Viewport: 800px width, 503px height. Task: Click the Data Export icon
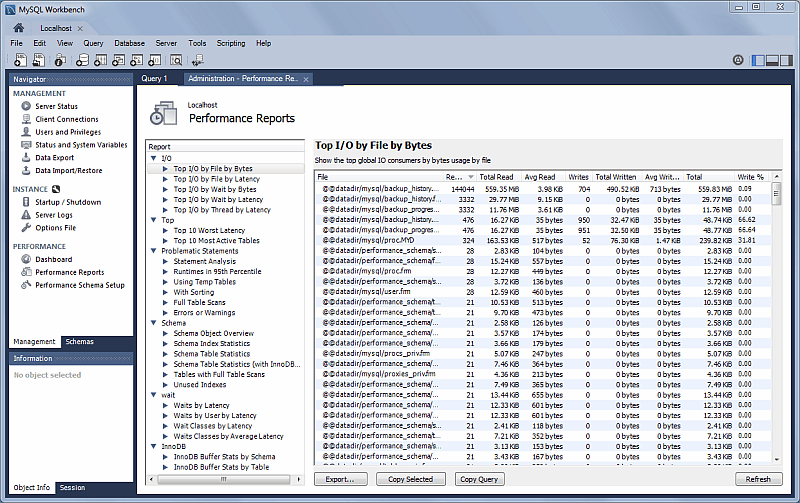click(25, 158)
